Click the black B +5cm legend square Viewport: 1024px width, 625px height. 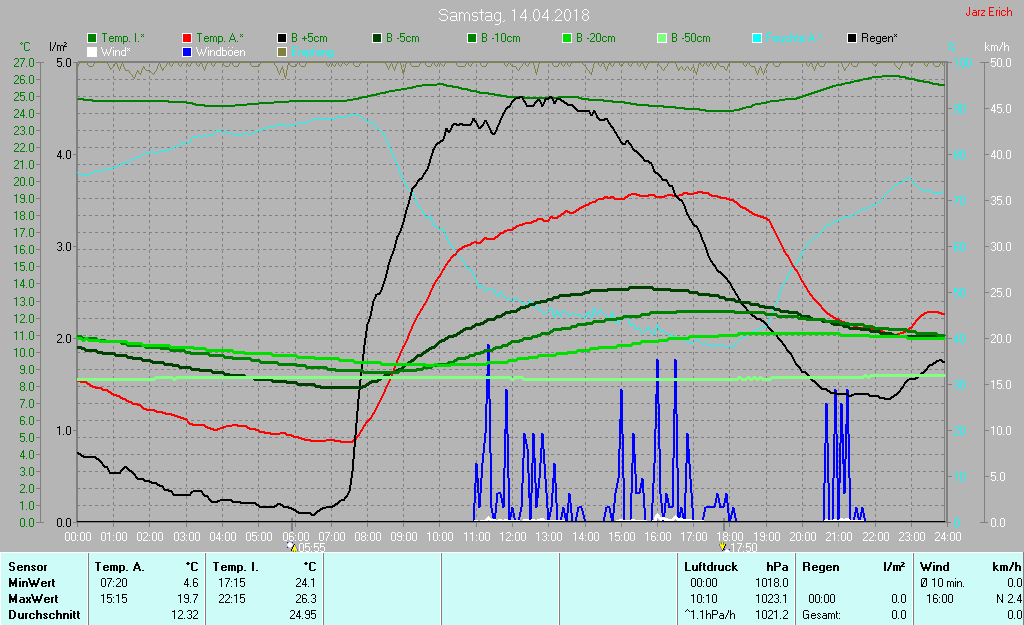coord(282,38)
